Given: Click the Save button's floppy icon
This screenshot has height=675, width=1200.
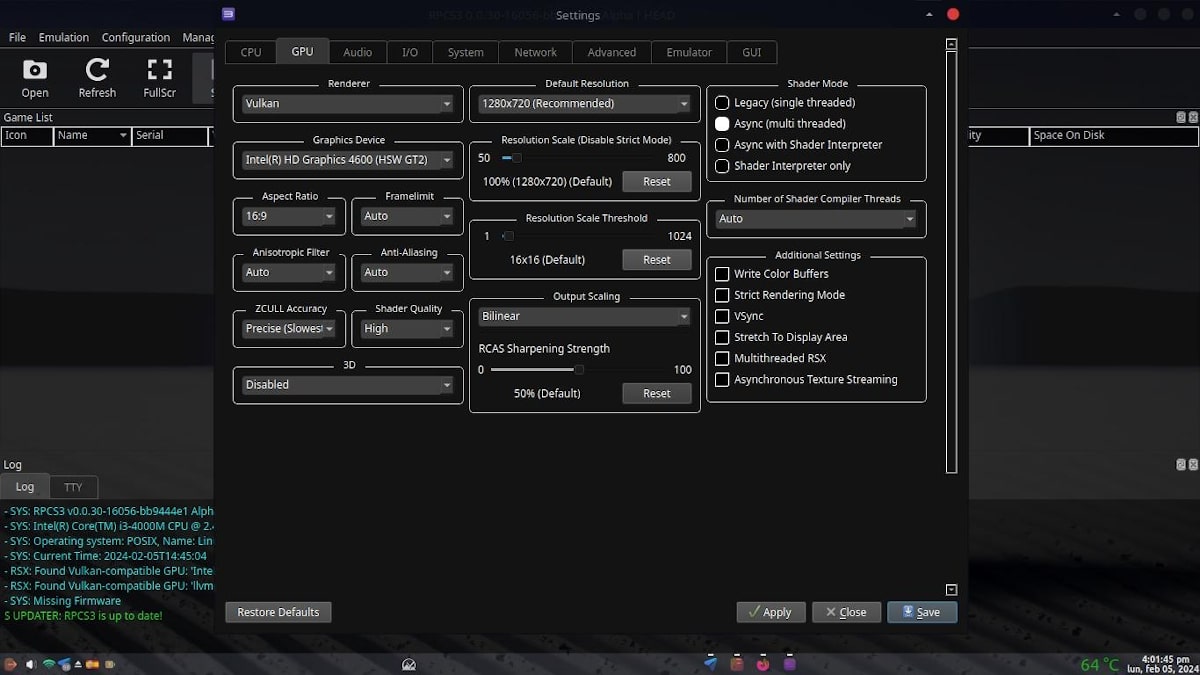Looking at the screenshot, I should (906, 612).
